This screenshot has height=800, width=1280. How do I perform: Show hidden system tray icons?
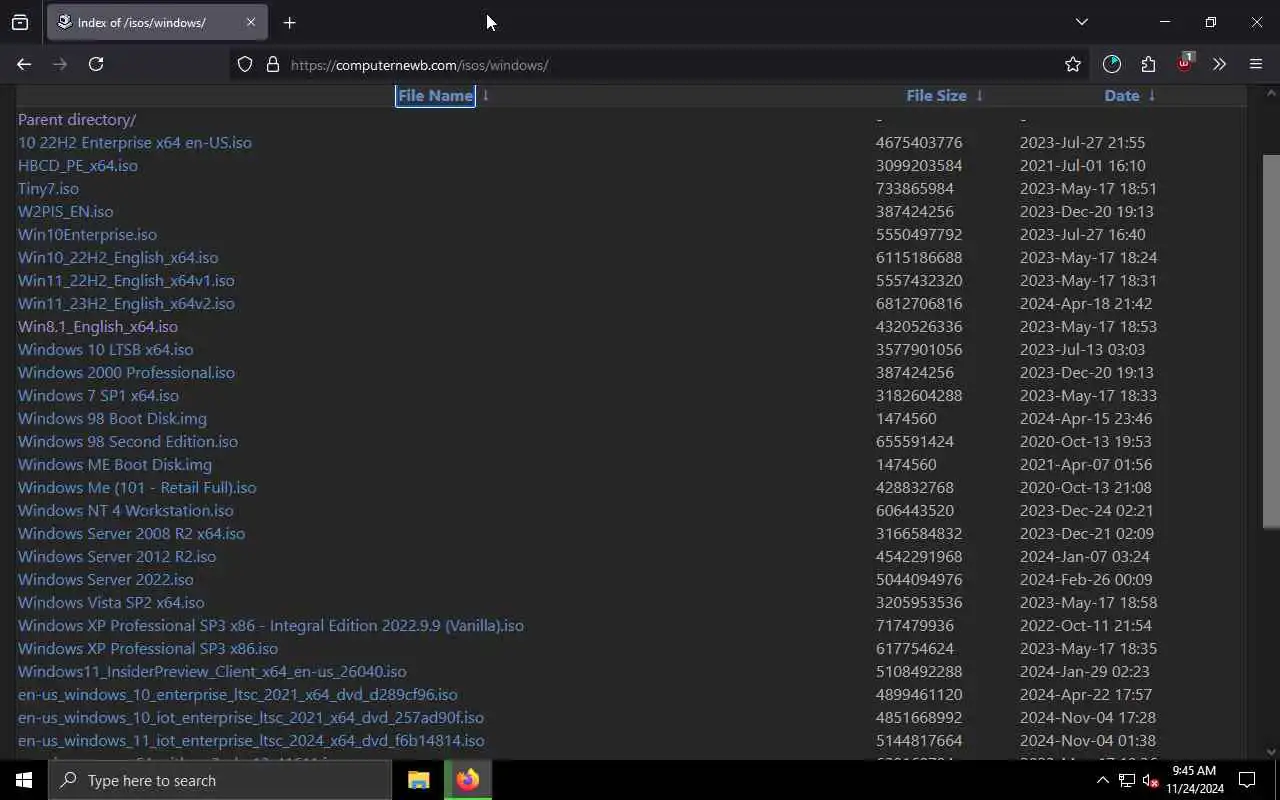(x=1102, y=780)
